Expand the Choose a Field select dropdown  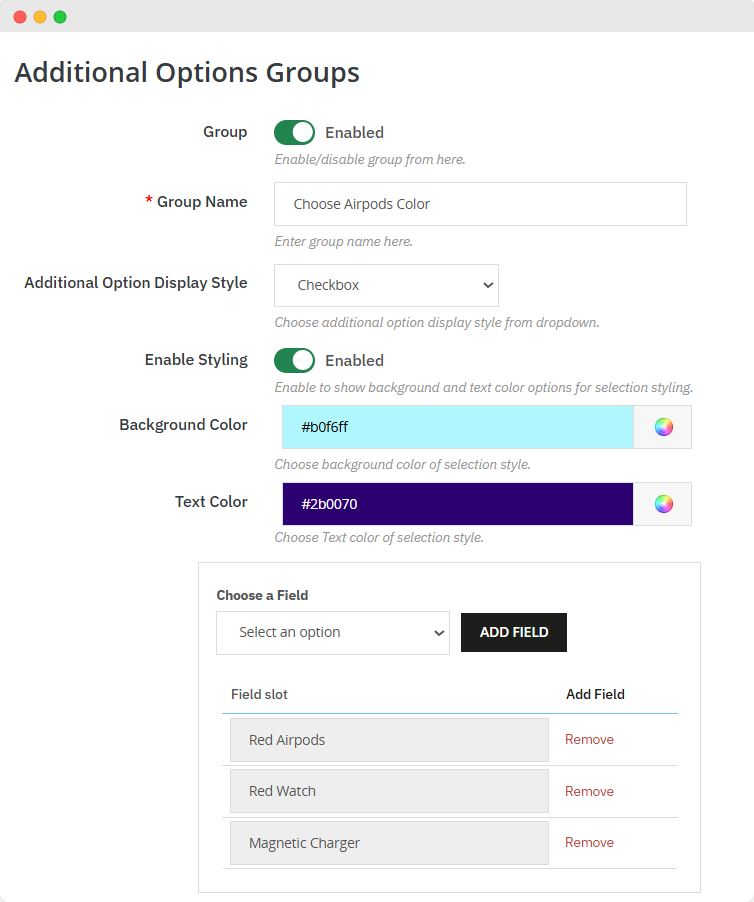click(332, 633)
